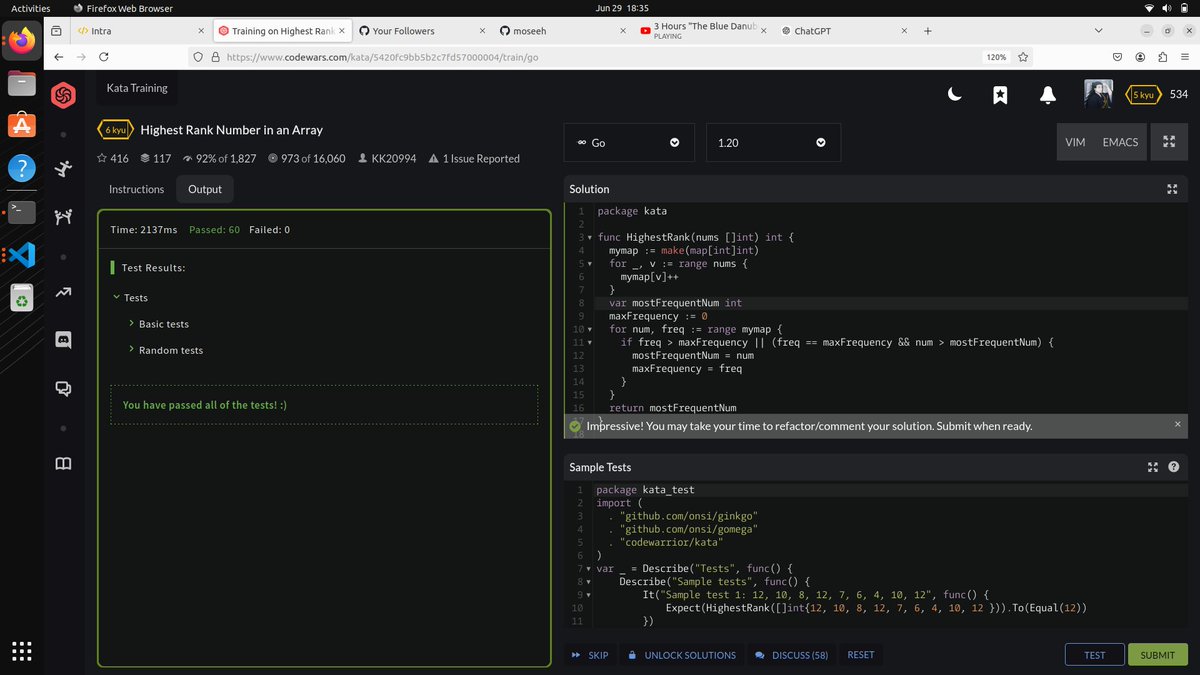Toggle dark mode with the moon icon
The image size is (1200, 675).
coord(954,93)
